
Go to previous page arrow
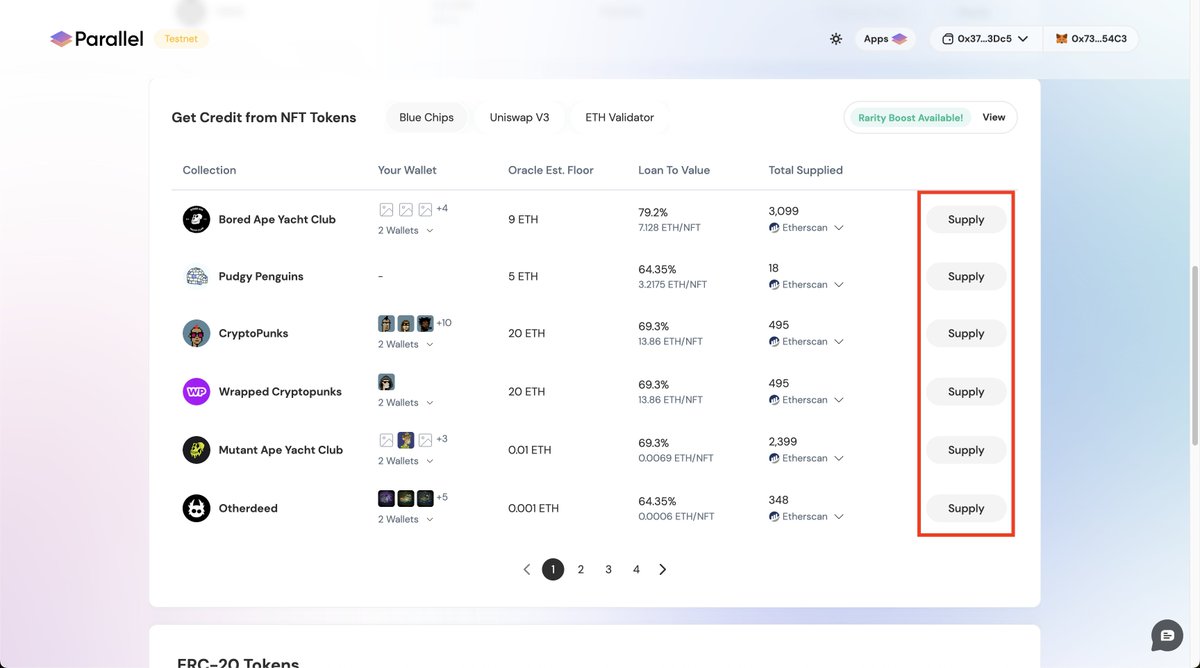pyautogui.click(x=527, y=569)
